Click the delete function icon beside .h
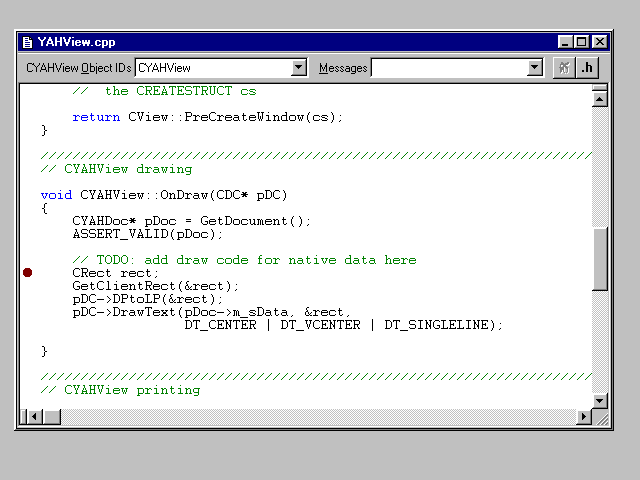The height and width of the screenshot is (480, 640). tap(564, 68)
